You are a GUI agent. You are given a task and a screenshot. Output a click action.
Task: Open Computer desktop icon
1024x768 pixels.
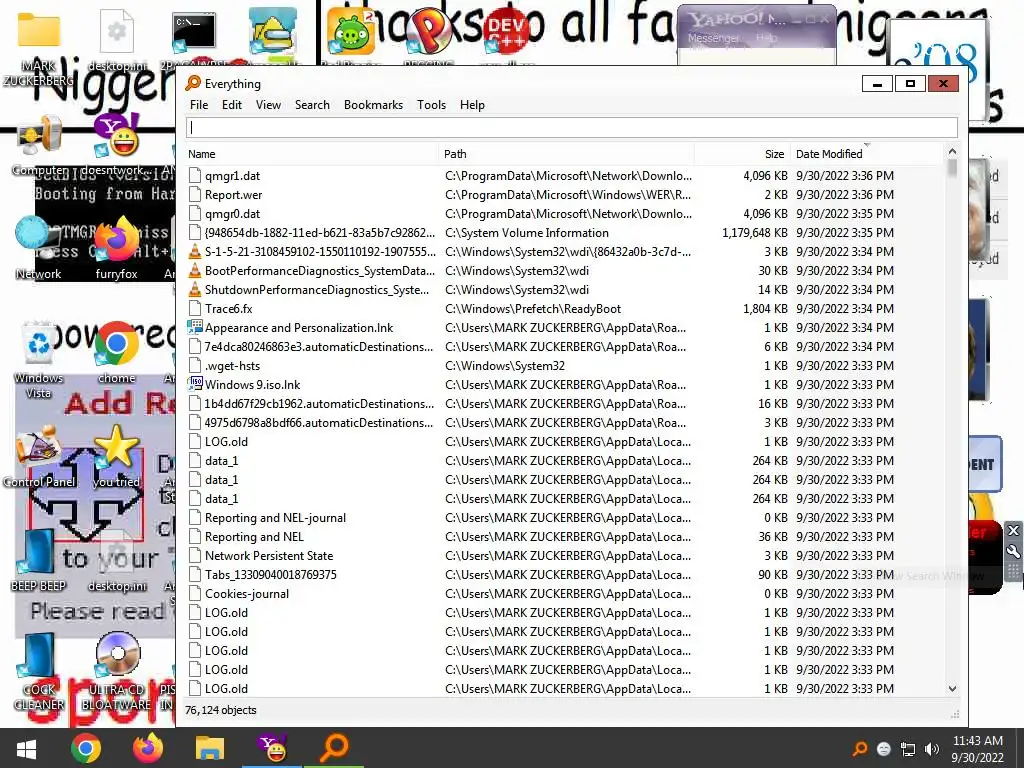coord(40,146)
